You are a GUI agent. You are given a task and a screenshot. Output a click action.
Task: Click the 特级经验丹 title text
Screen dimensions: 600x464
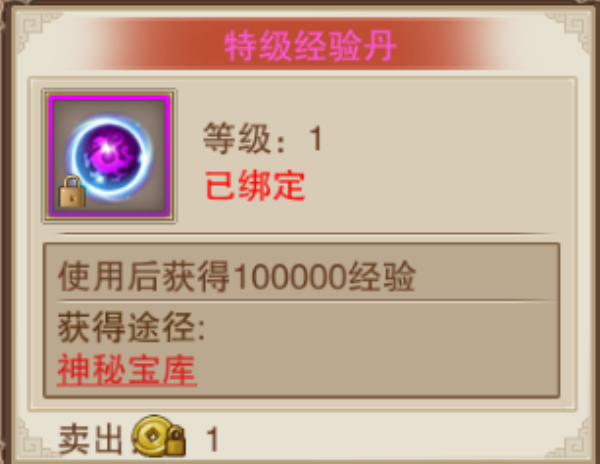click(x=310, y=46)
